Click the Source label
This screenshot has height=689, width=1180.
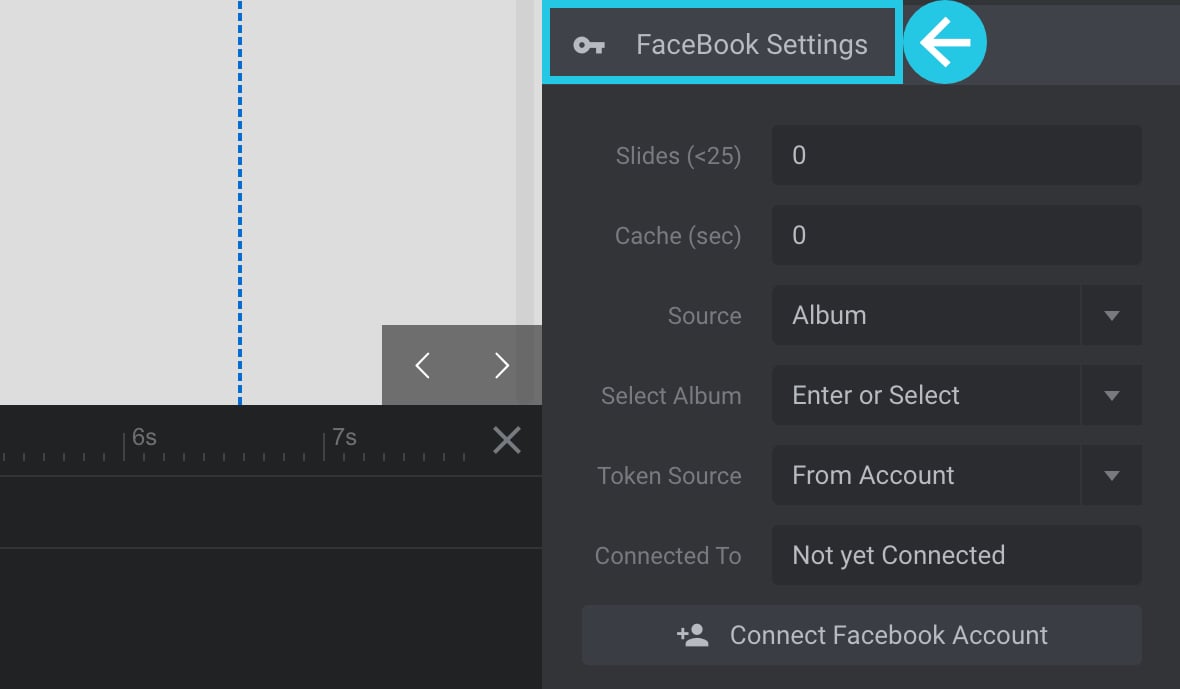coord(704,315)
